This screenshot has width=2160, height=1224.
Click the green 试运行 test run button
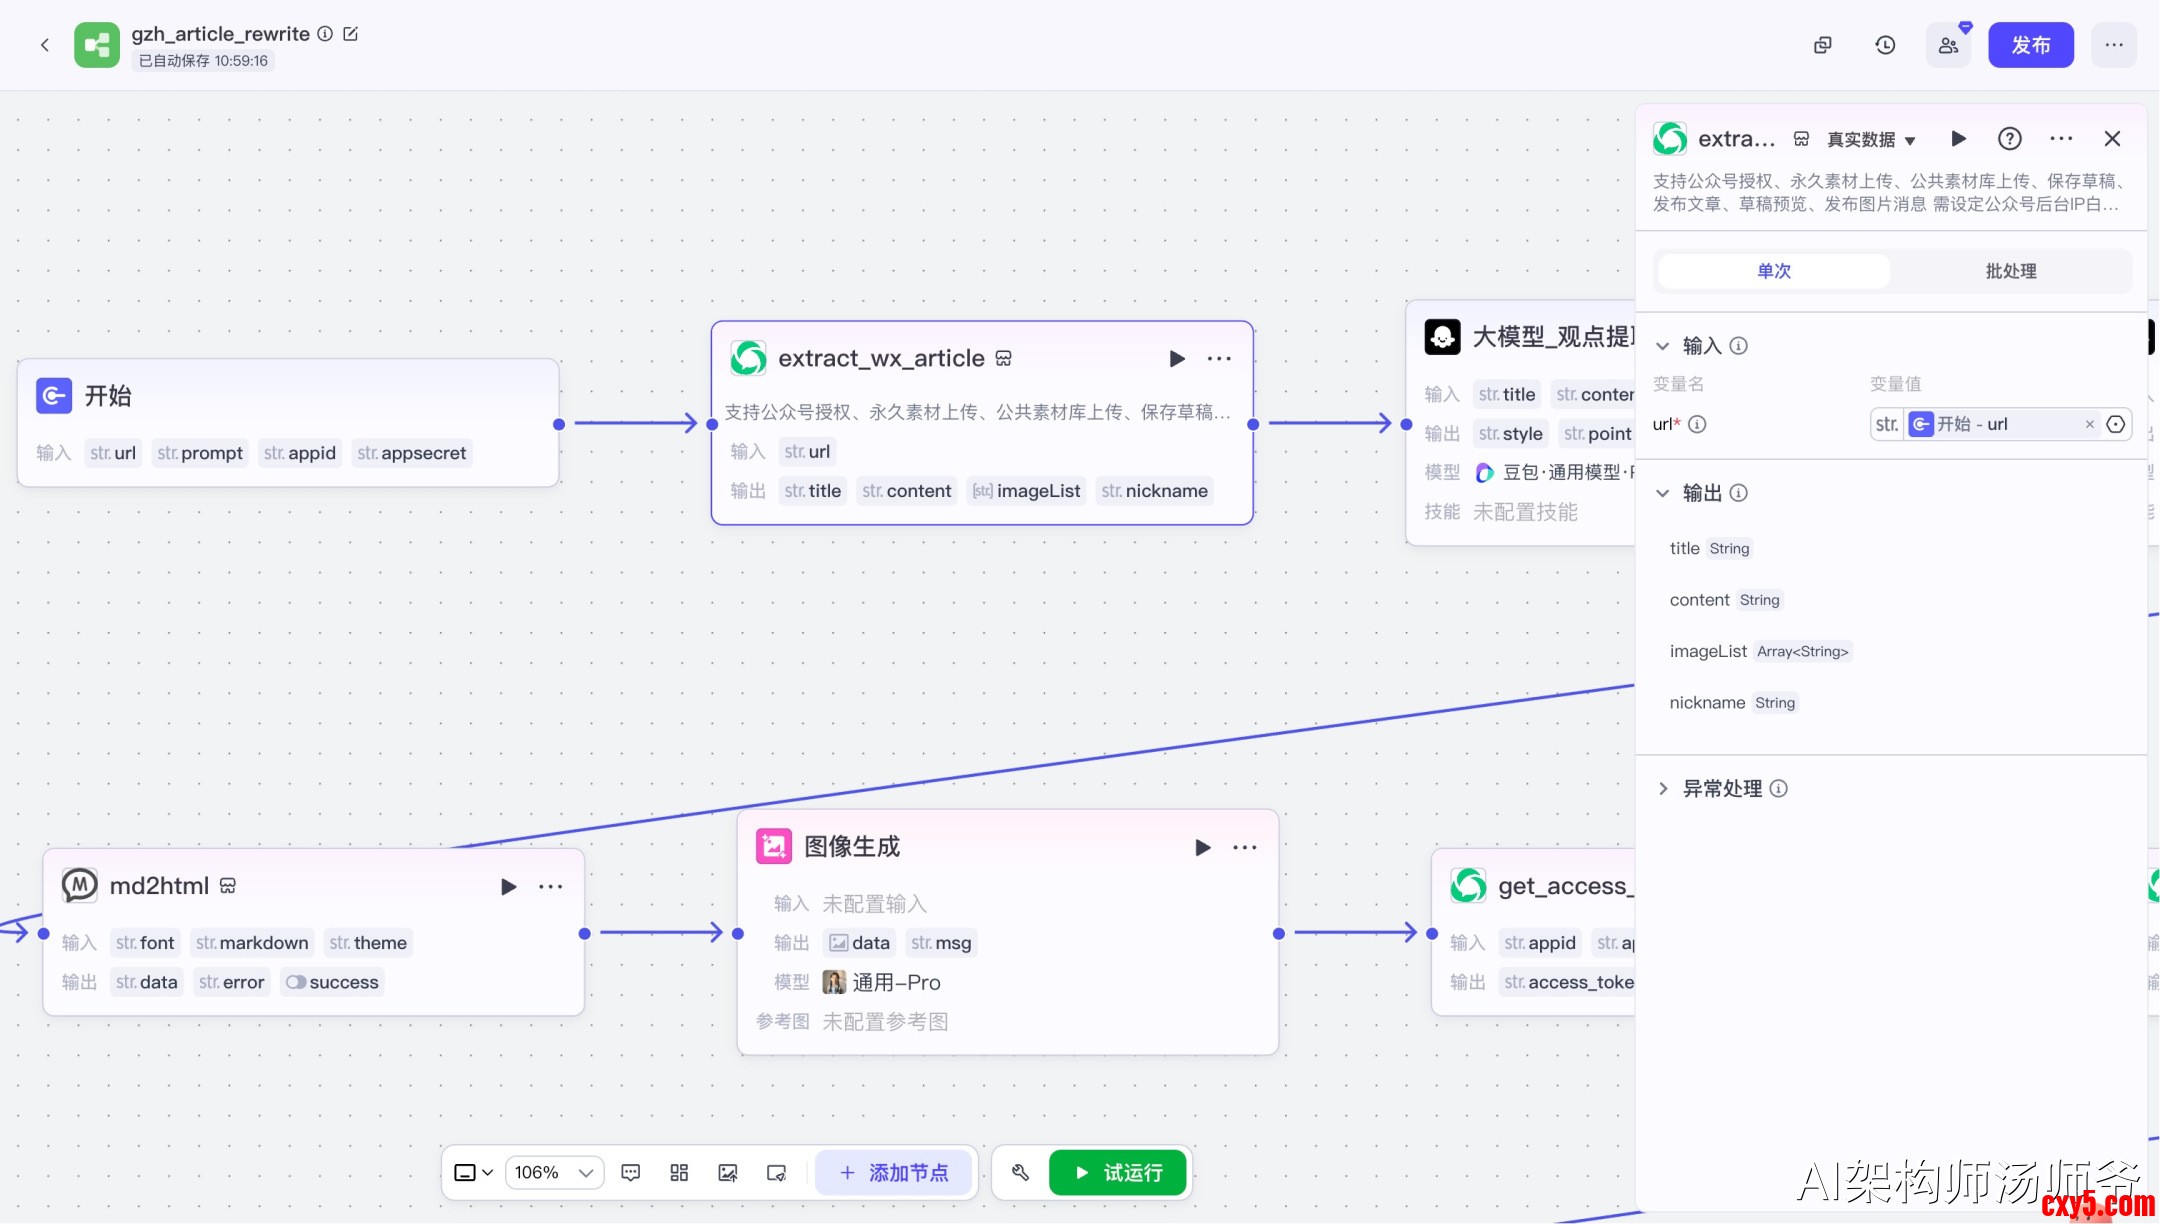point(1118,1172)
